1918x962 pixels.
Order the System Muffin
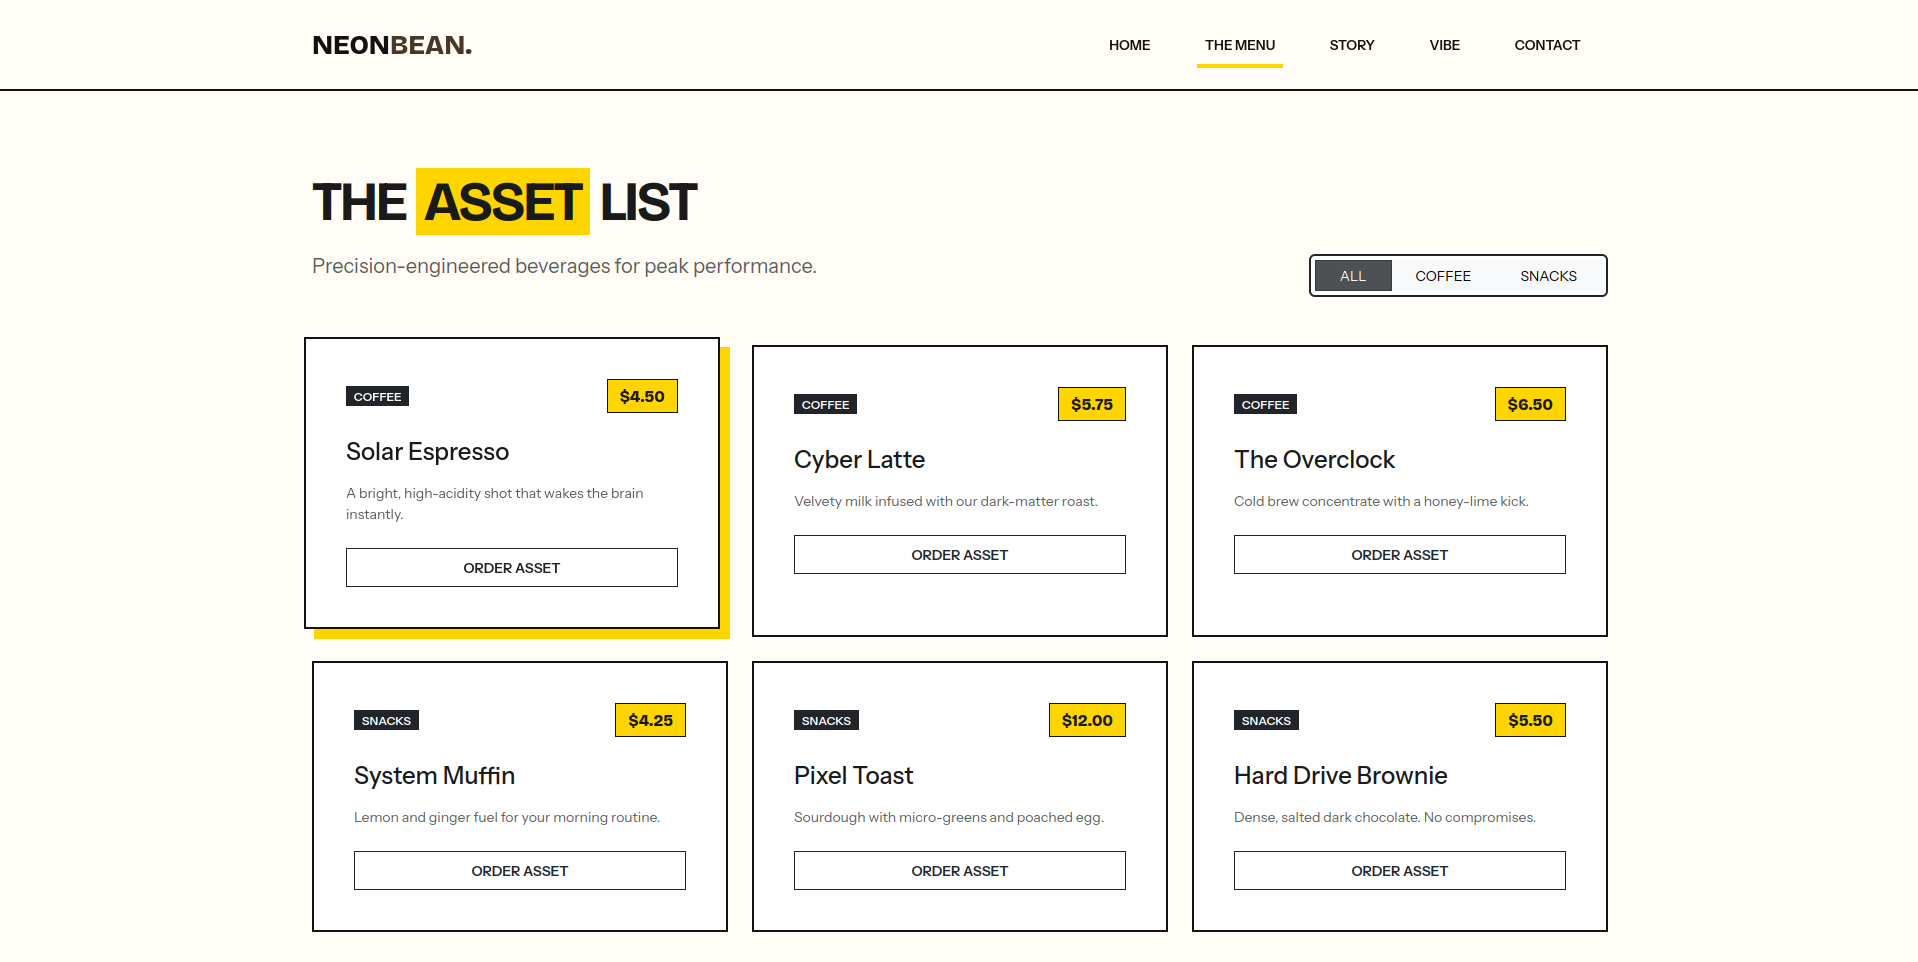tap(519, 870)
